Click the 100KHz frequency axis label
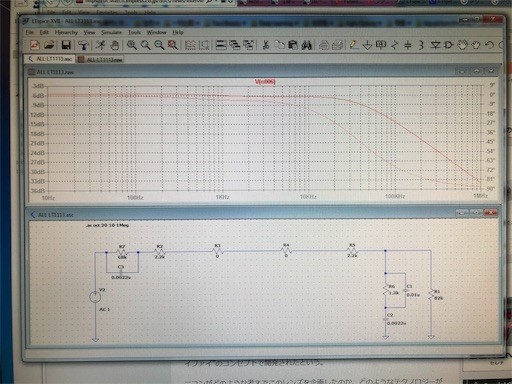This screenshot has width=512, height=384. tap(395, 196)
